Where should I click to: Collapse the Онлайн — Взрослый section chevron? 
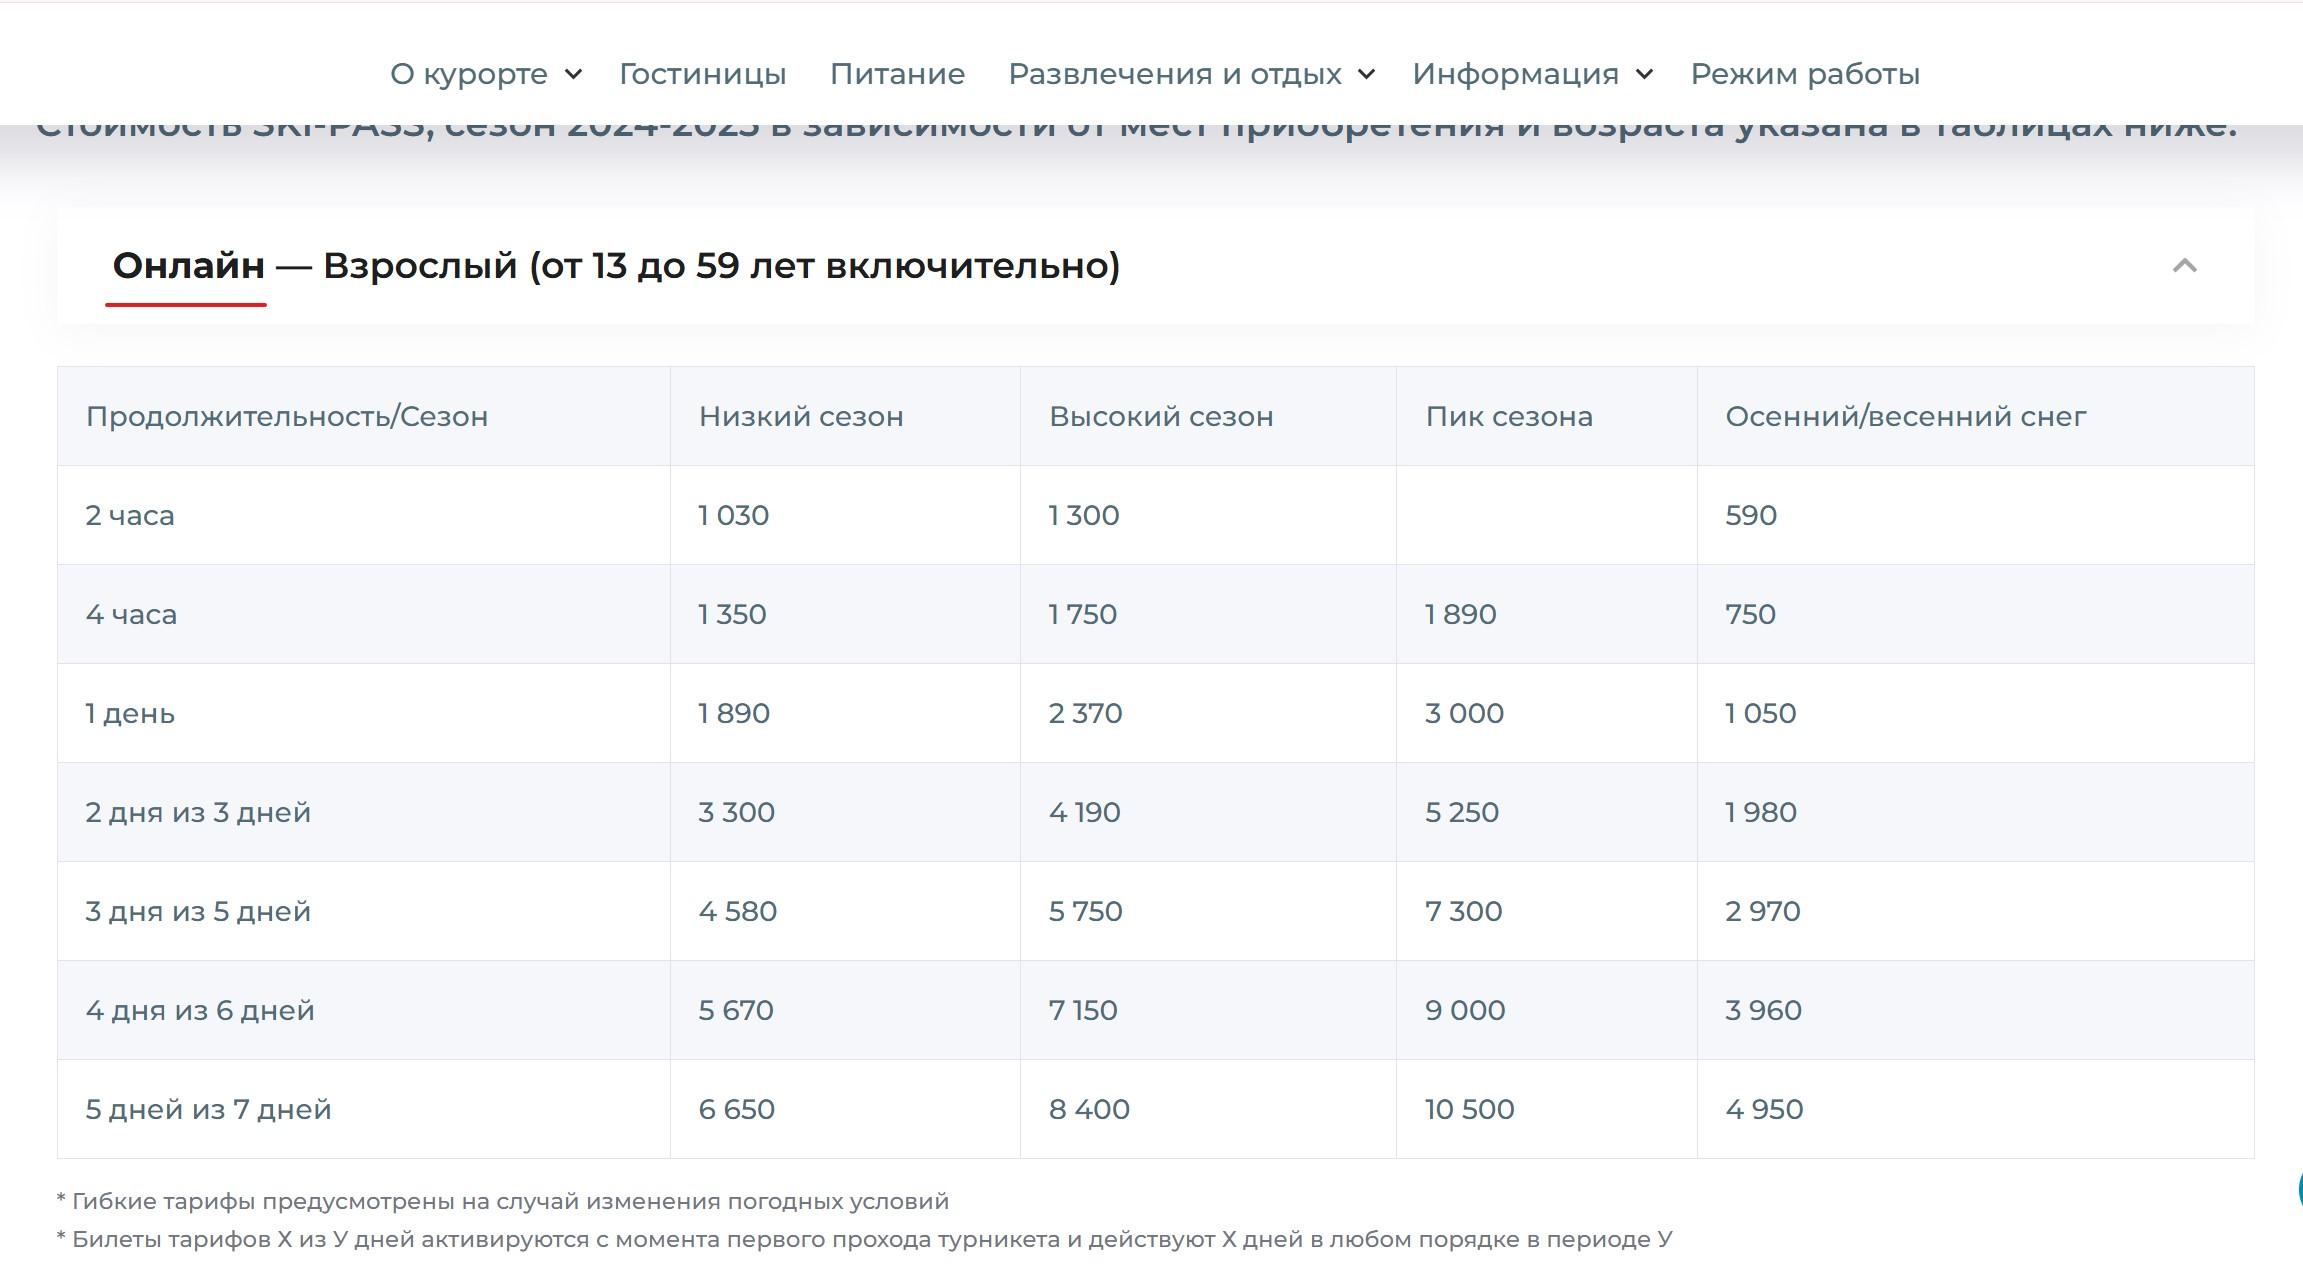2184,266
